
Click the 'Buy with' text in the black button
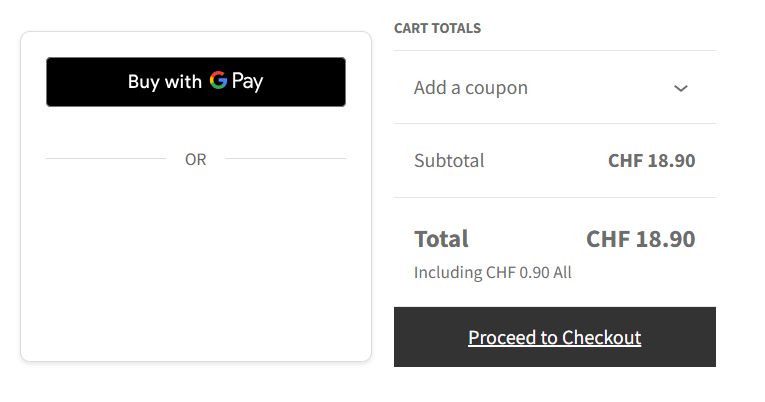(164, 82)
